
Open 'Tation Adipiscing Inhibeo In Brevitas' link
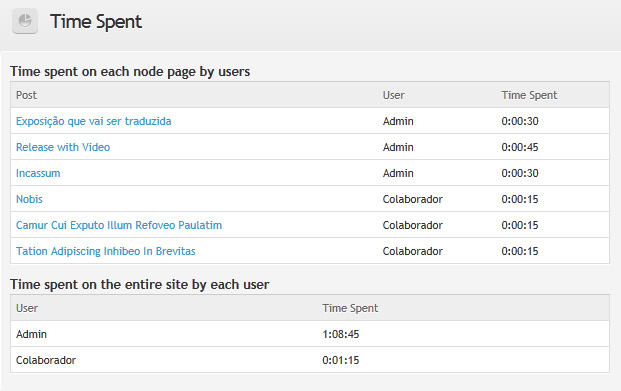[106, 251]
